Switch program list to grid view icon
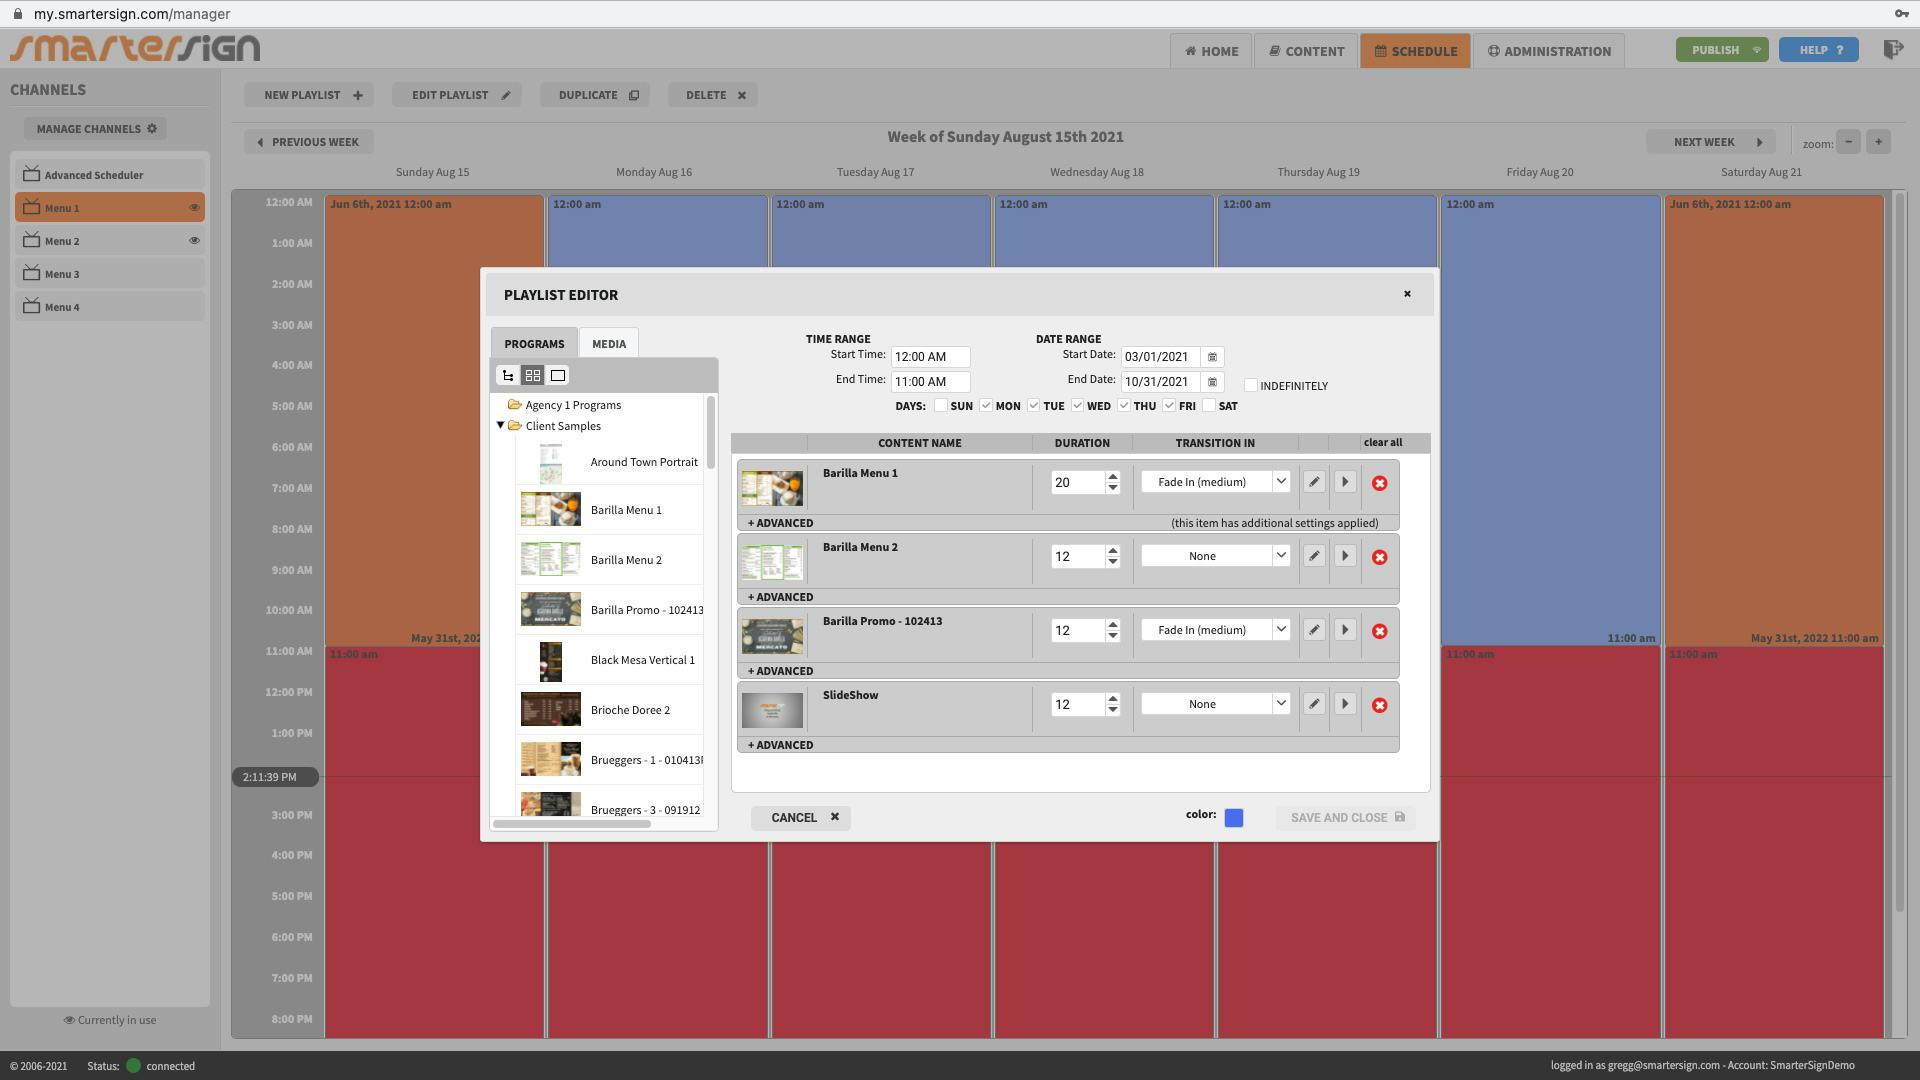Image resolution: width=1920 pixels, height=1080 pixels. (x=533, y=376)
